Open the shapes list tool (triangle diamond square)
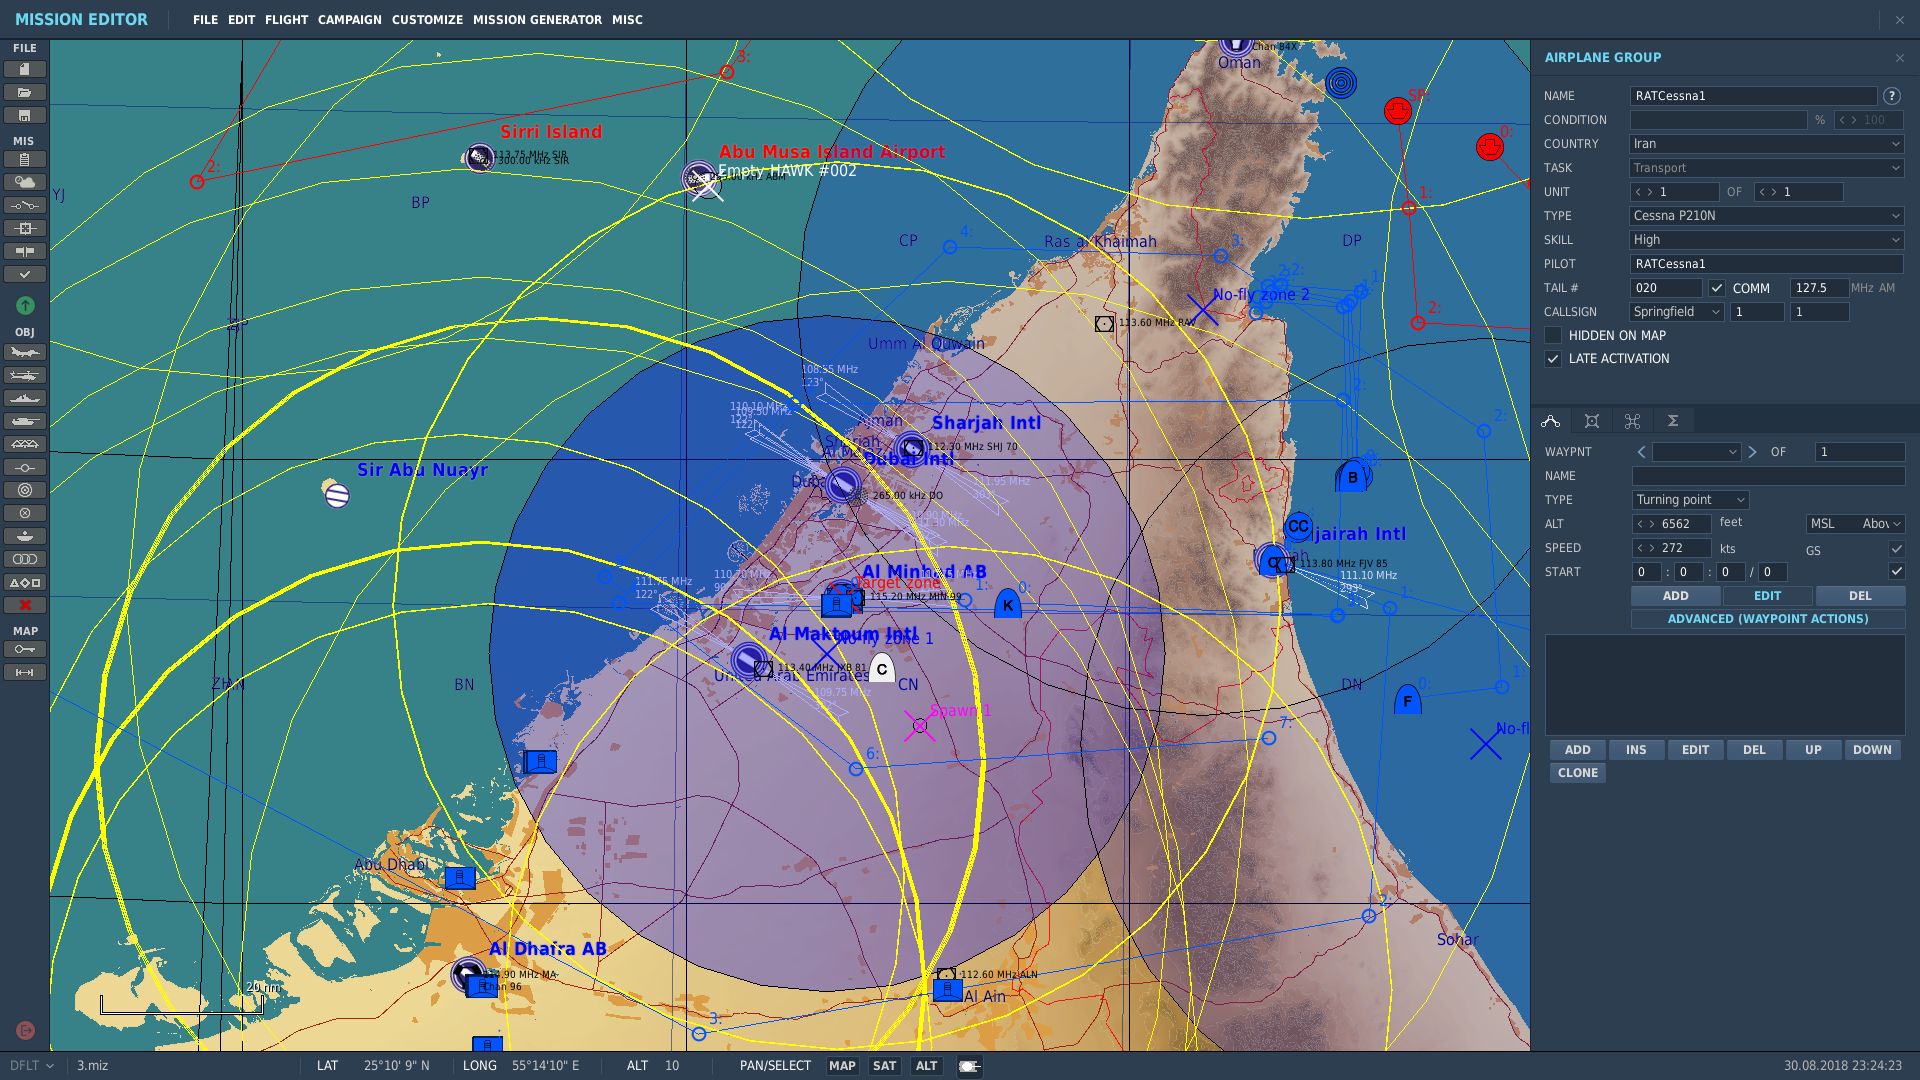The image size is (1920, 1080). (x=25, y=582)
